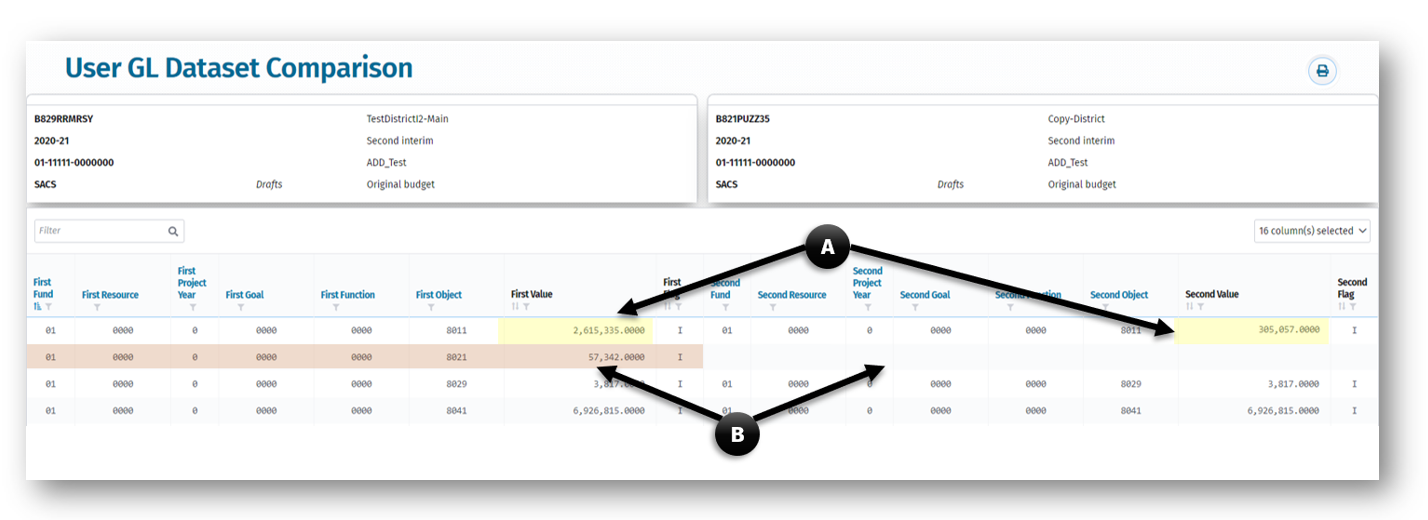Click sort arrows under Second Value
The image size is (1428, 520).
(x=1190, y=307)
